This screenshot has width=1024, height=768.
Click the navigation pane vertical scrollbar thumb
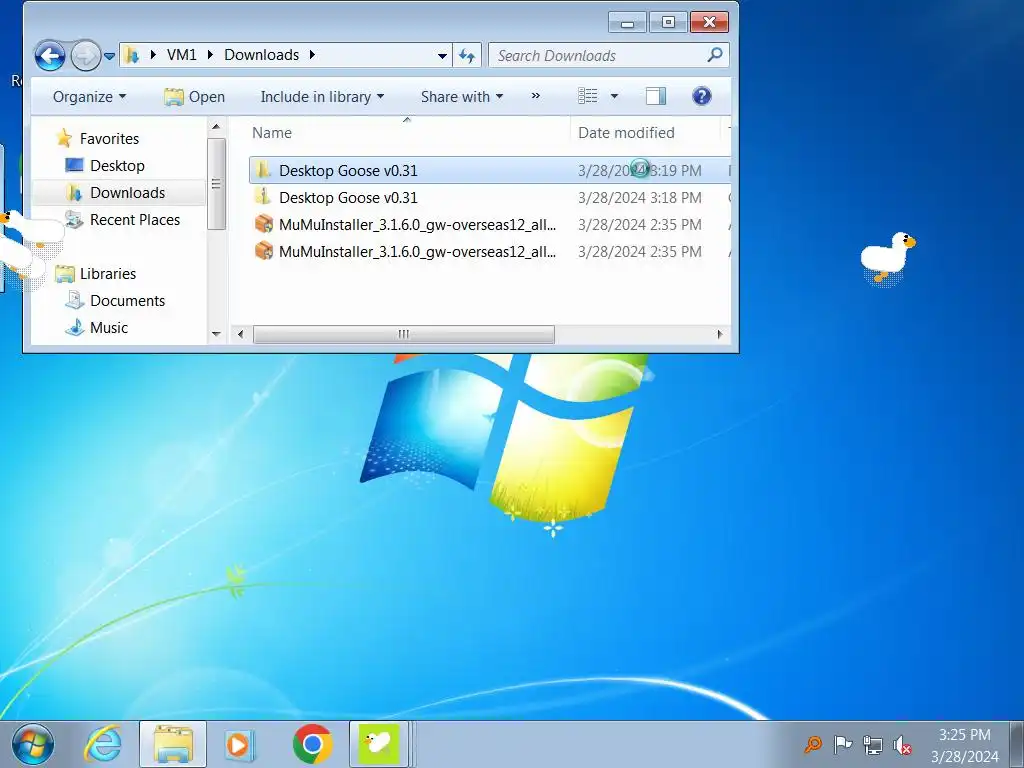click(216, 184)
